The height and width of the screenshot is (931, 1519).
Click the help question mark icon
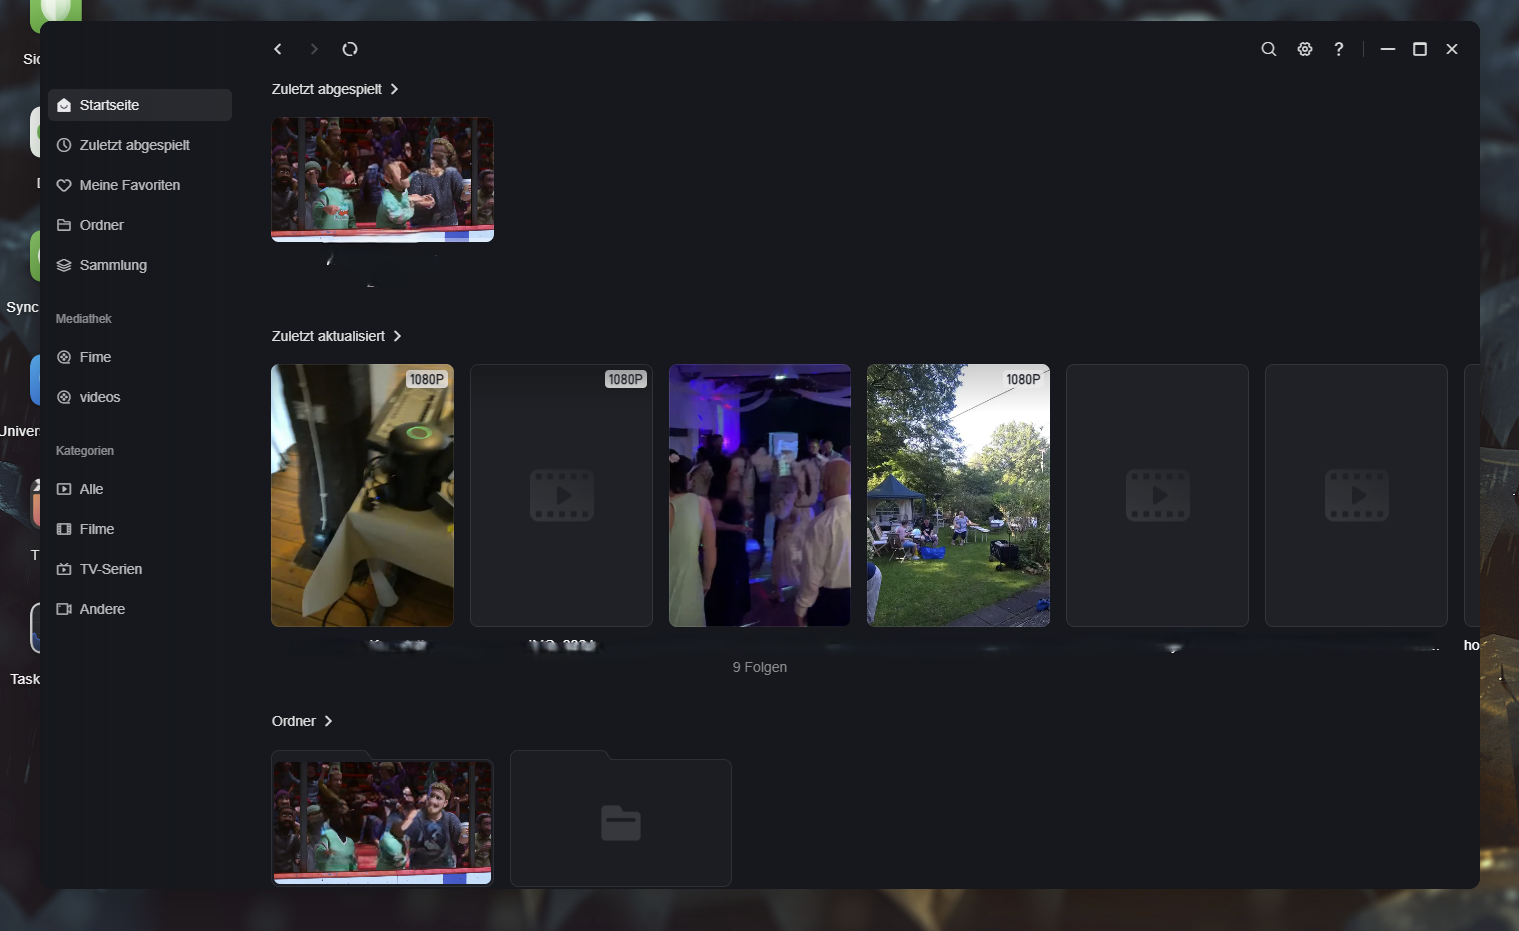point(1339,49)
